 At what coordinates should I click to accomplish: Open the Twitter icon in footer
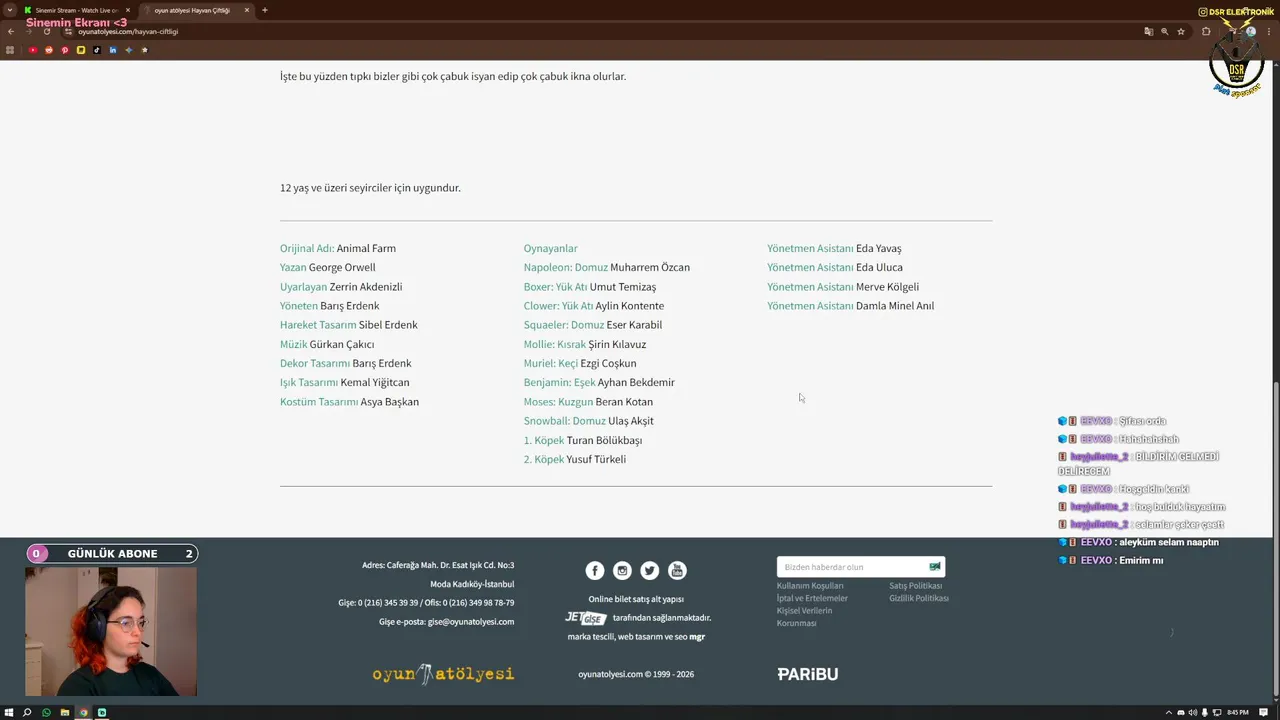click(650, 570)
